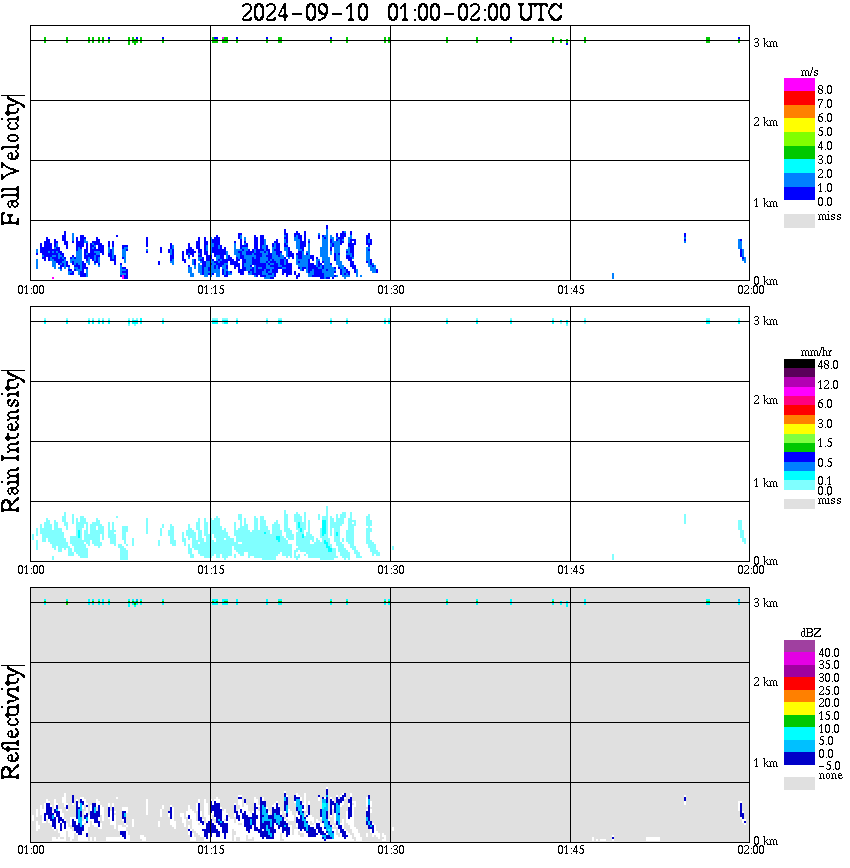Screen dimensions: 850x868
Task: Click the purple 12.0 mm/hr rain swatch
Action: pyautogui.click(x=799, y=383)
